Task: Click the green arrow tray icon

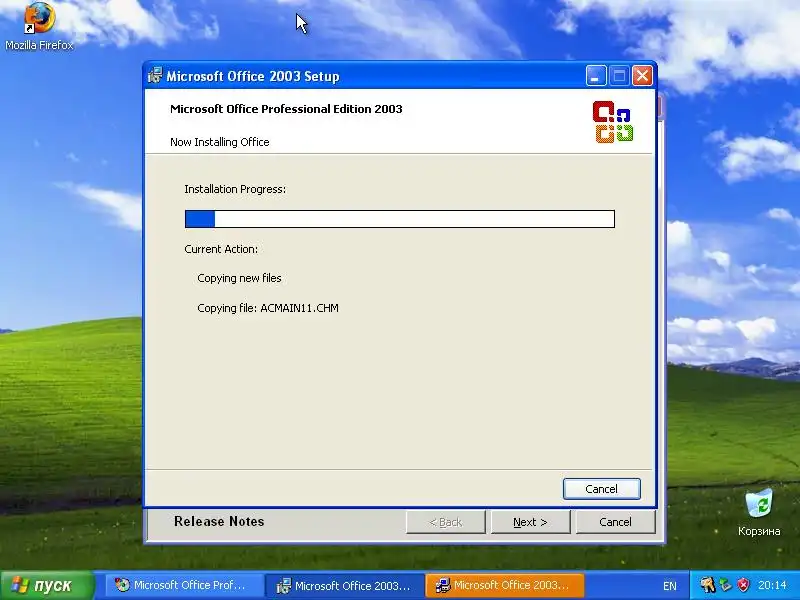Action: (726, 585)
